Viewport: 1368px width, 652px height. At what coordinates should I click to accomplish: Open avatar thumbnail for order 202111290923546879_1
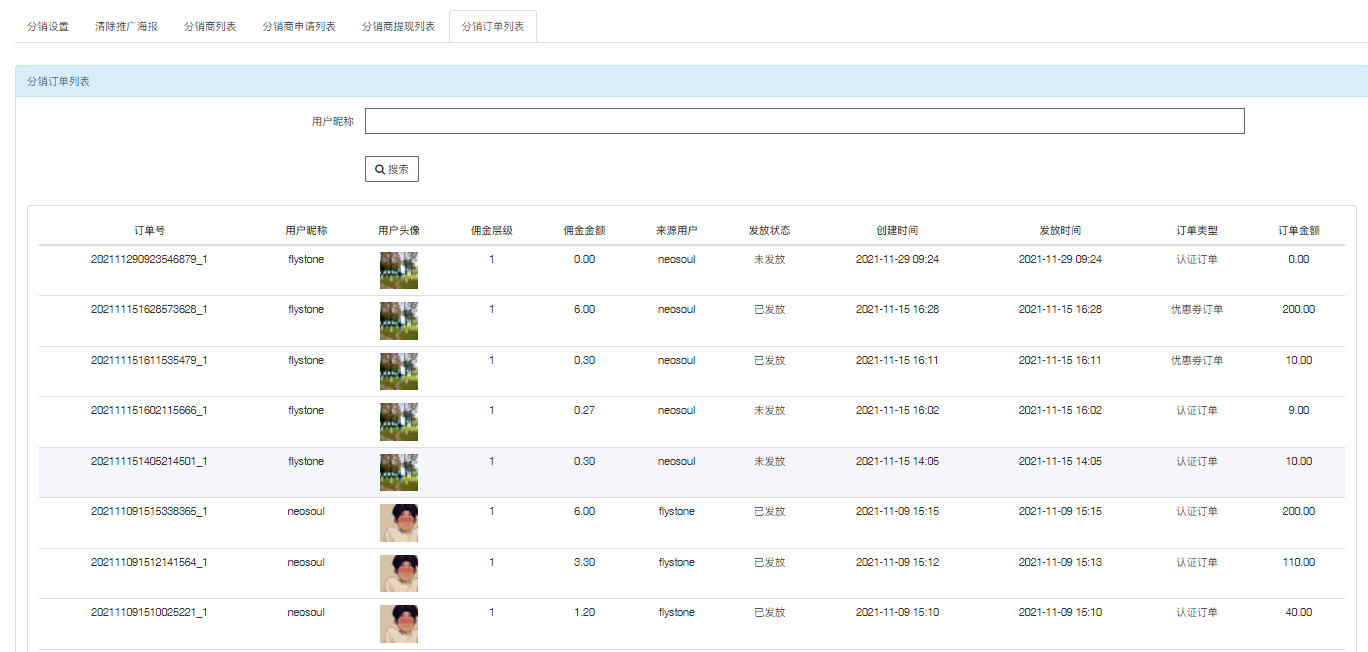click(x=399, y=270)
